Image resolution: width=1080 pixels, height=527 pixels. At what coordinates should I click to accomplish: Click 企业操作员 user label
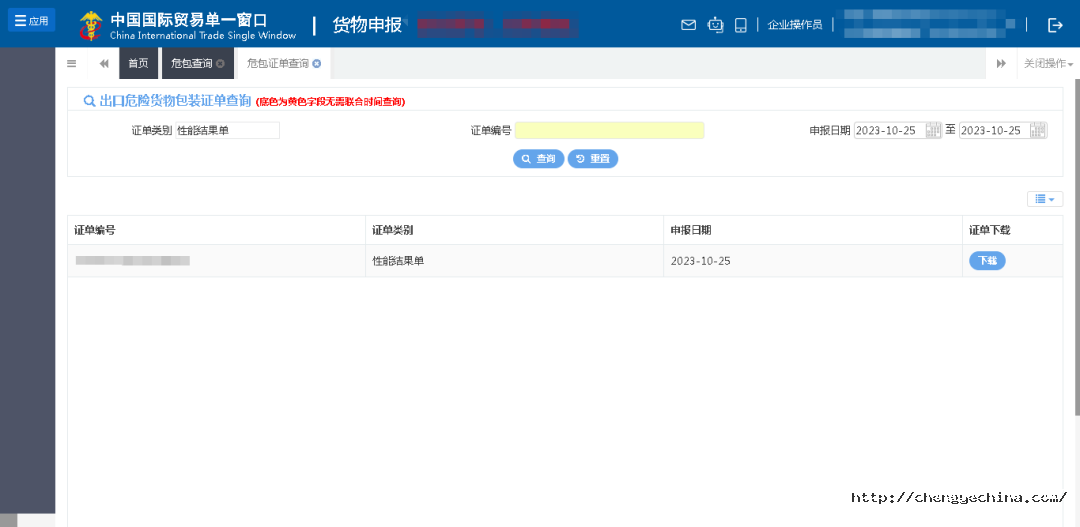(x=795, y=25)
